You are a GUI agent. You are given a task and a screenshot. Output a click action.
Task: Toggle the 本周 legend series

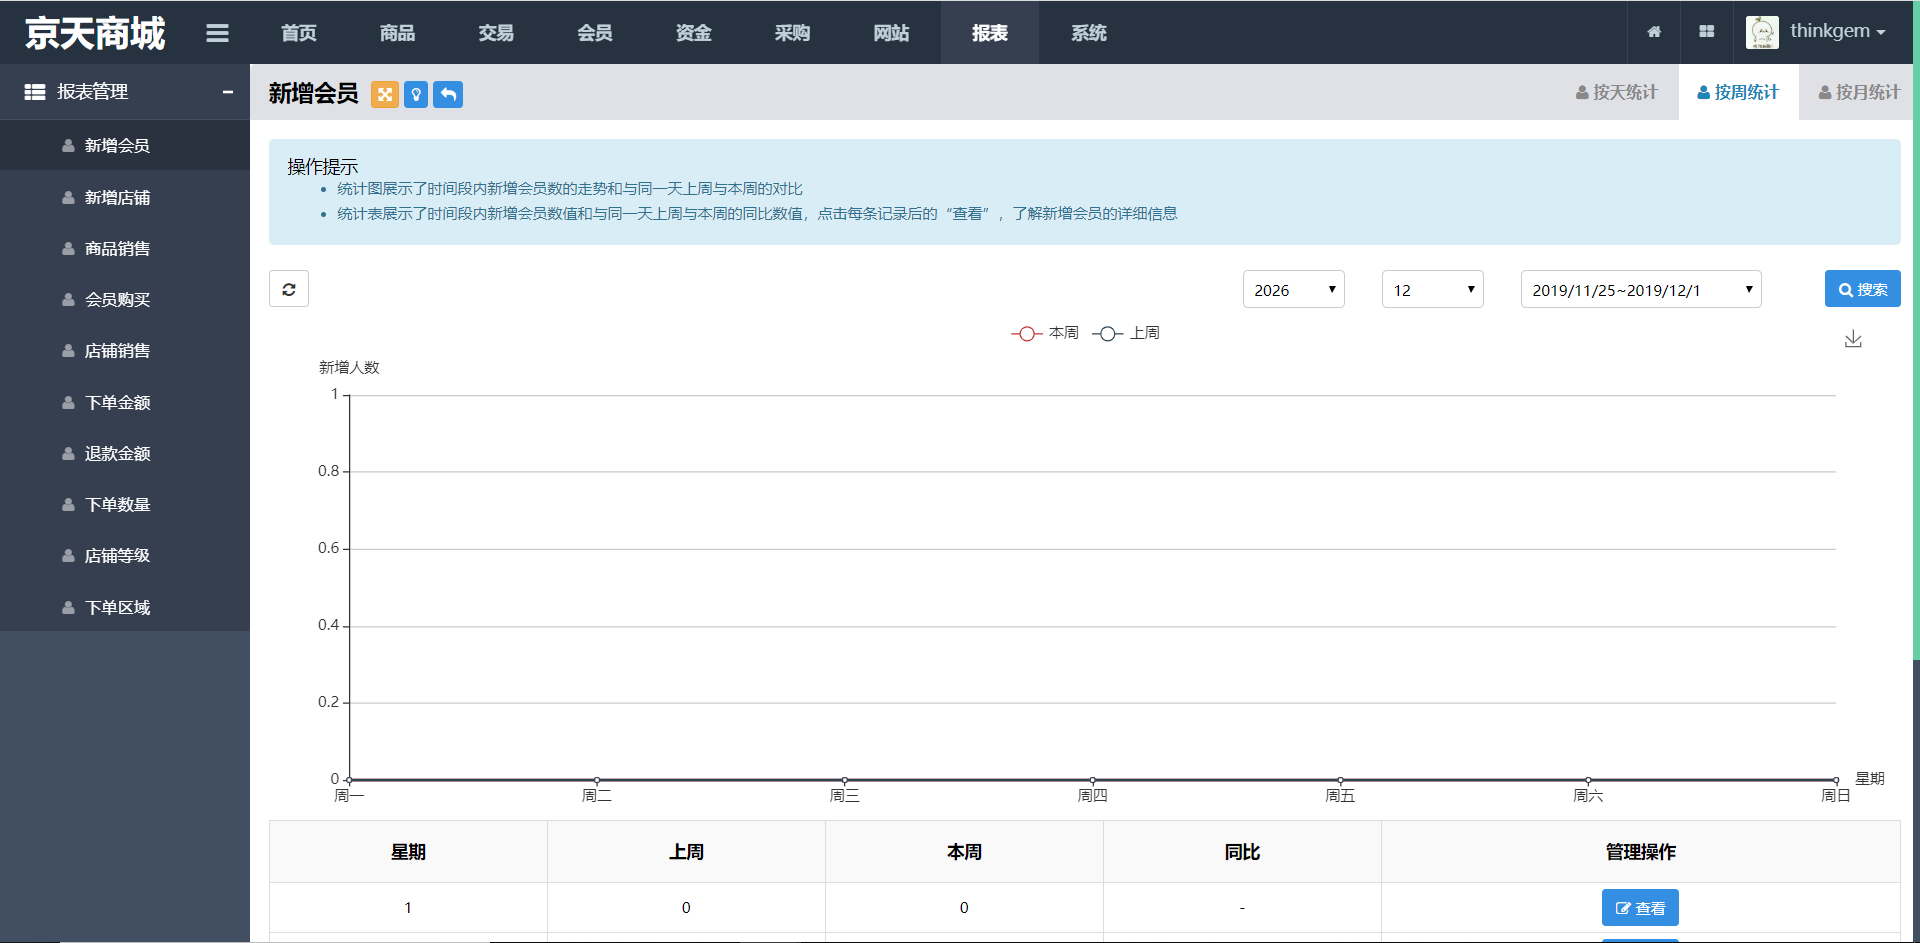pos(1045,333)
